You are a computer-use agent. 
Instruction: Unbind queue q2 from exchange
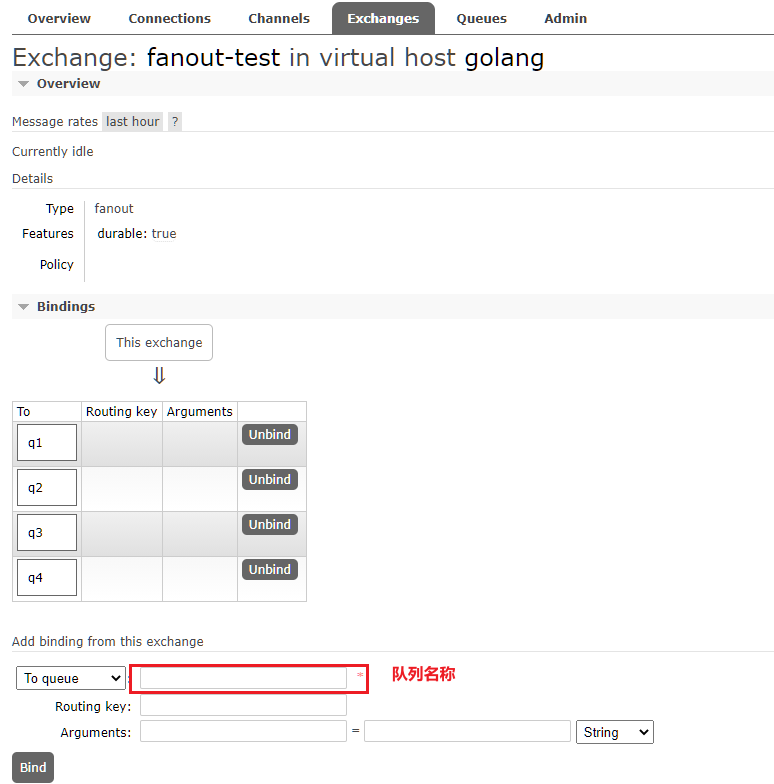(x=269, y=480)
